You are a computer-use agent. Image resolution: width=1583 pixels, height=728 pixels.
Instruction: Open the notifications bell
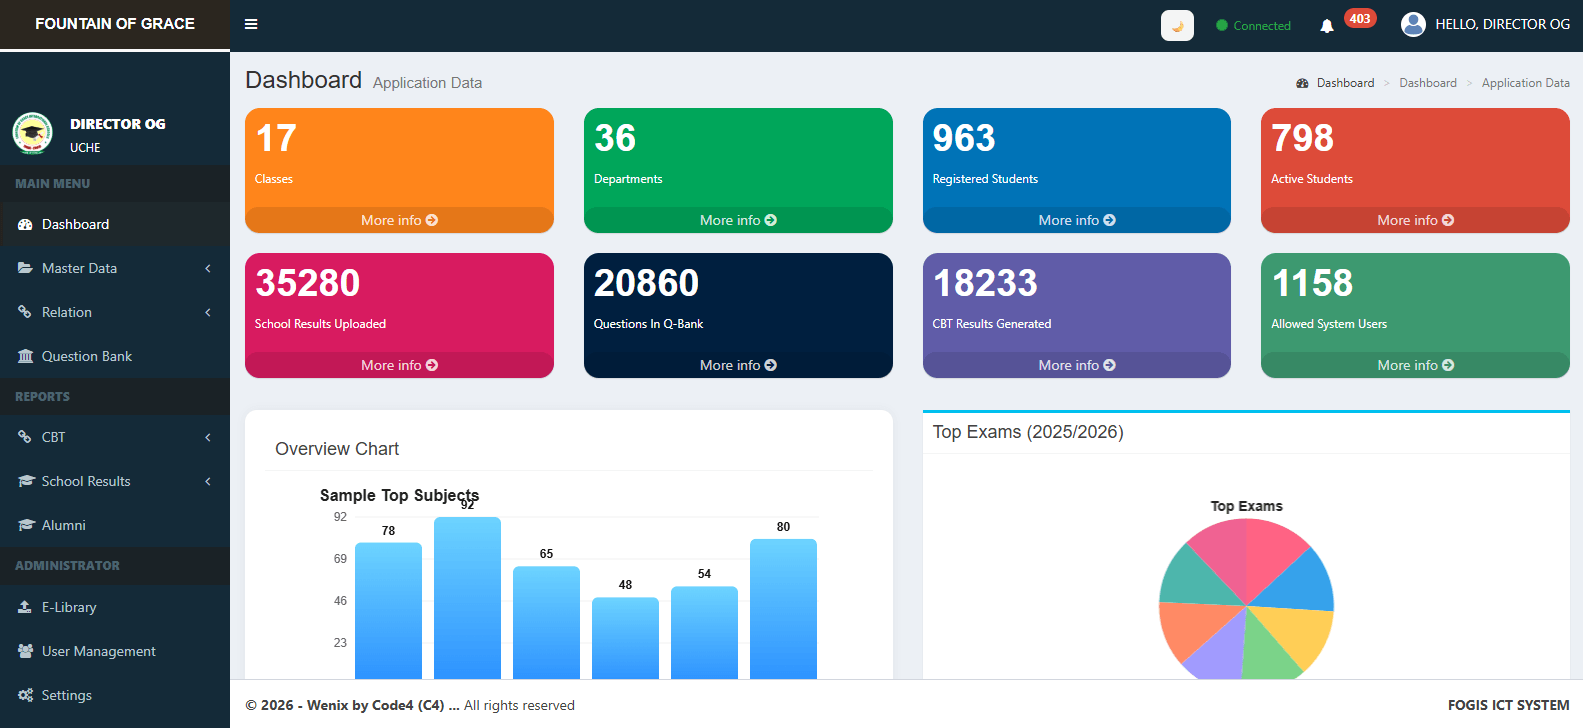(x=1327, y=26)
